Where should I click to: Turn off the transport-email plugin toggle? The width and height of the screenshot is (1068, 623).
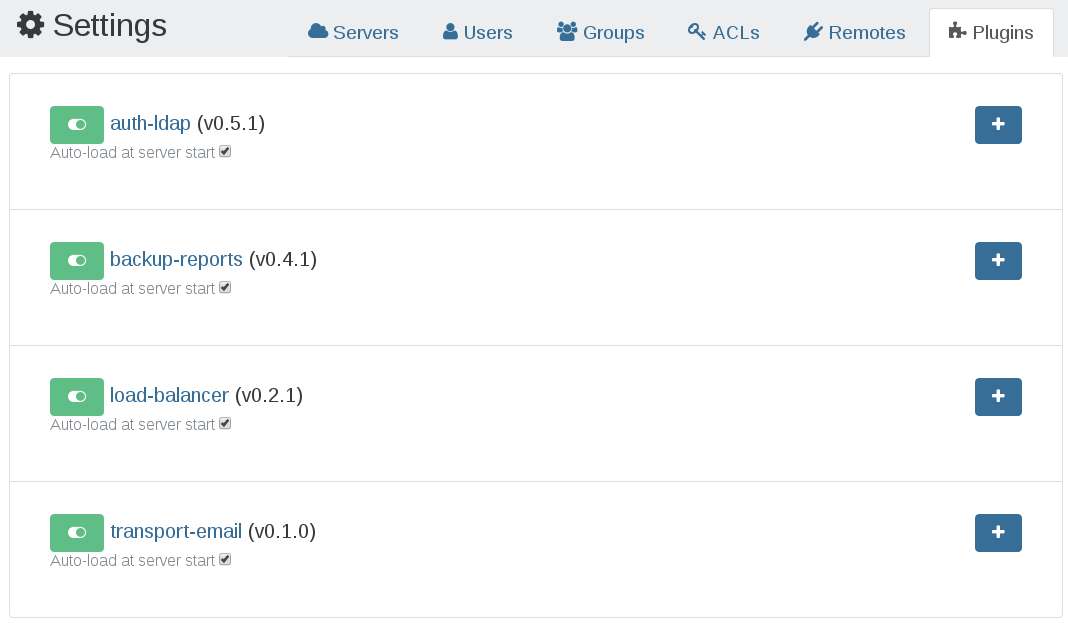click(x=77, y=533)
